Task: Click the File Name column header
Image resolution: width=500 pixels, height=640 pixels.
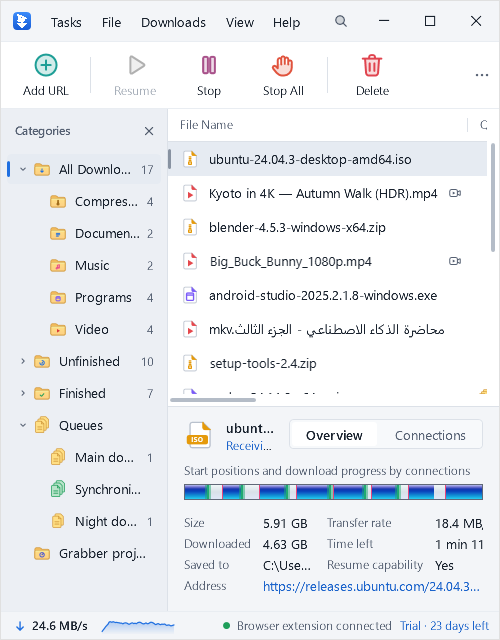Action: tap(318, 125)
